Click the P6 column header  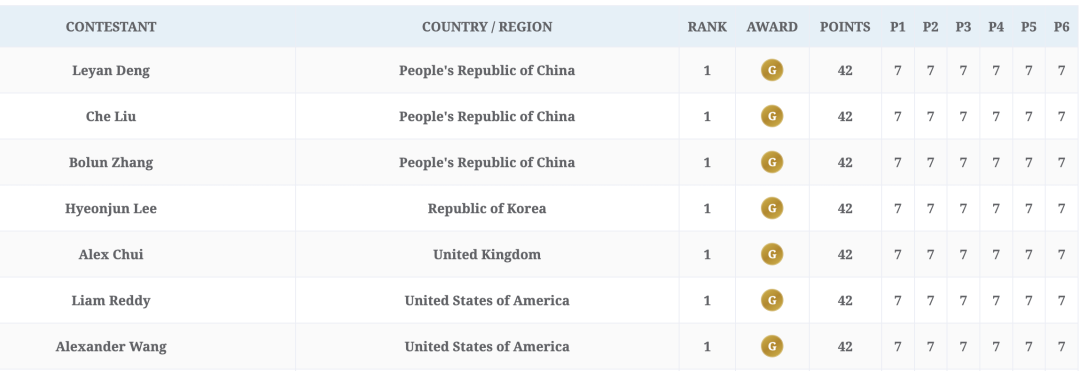point(1061,27)
